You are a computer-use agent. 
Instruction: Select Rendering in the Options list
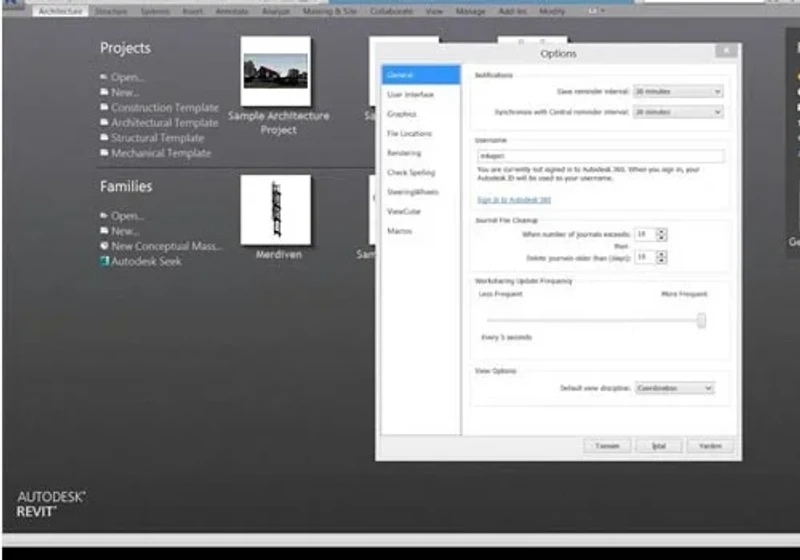(421, 152)
